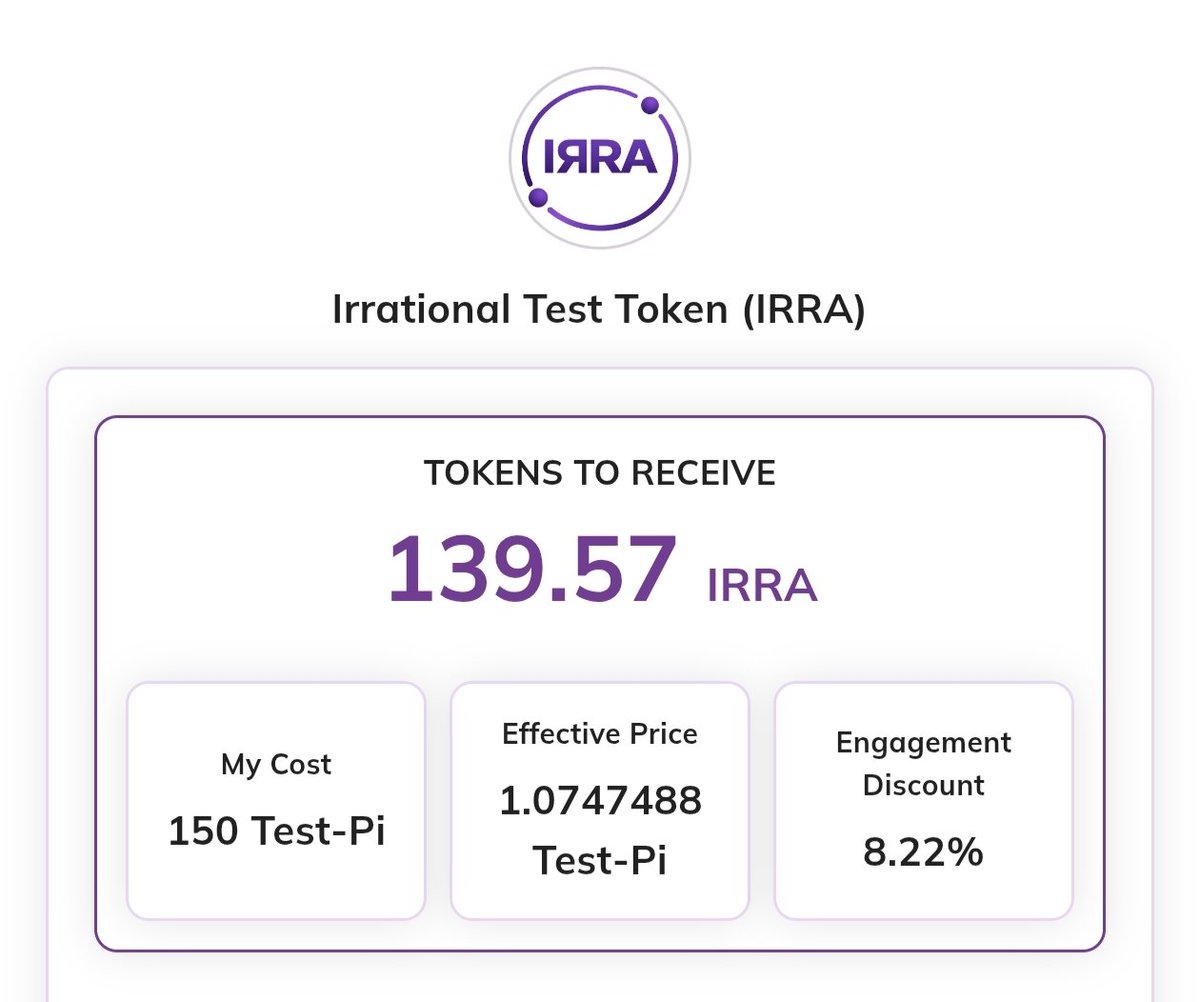Open the Effective Price card
Image resolution: width=1200 pixels, height=1002 pixels.
pyautogui.click(x=600, y=801)
